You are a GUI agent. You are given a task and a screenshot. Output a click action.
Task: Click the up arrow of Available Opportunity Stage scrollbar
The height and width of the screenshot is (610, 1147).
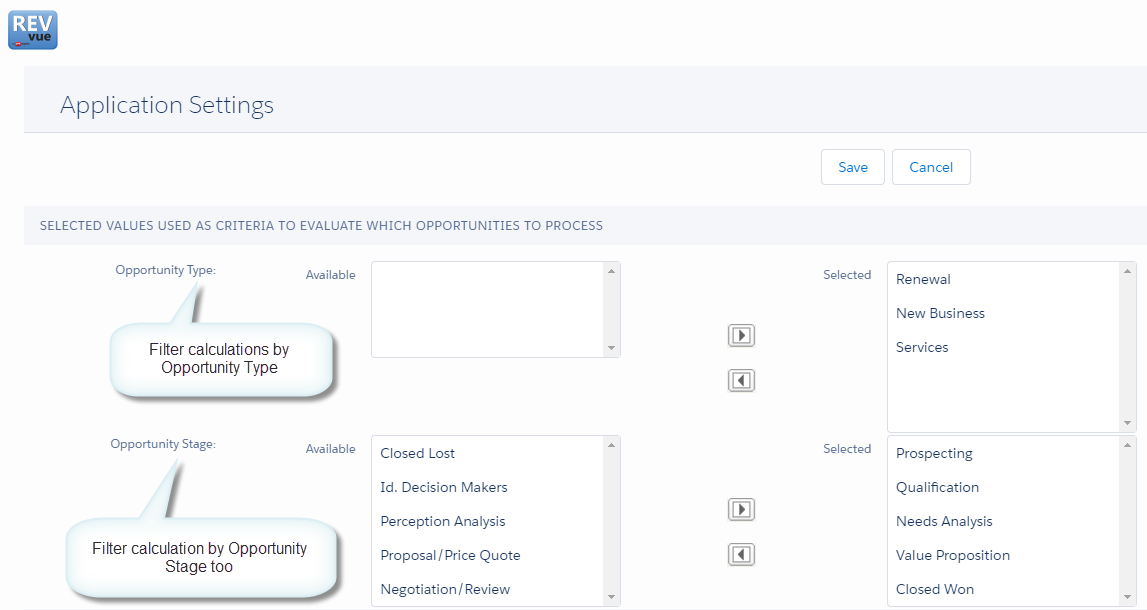612,445
